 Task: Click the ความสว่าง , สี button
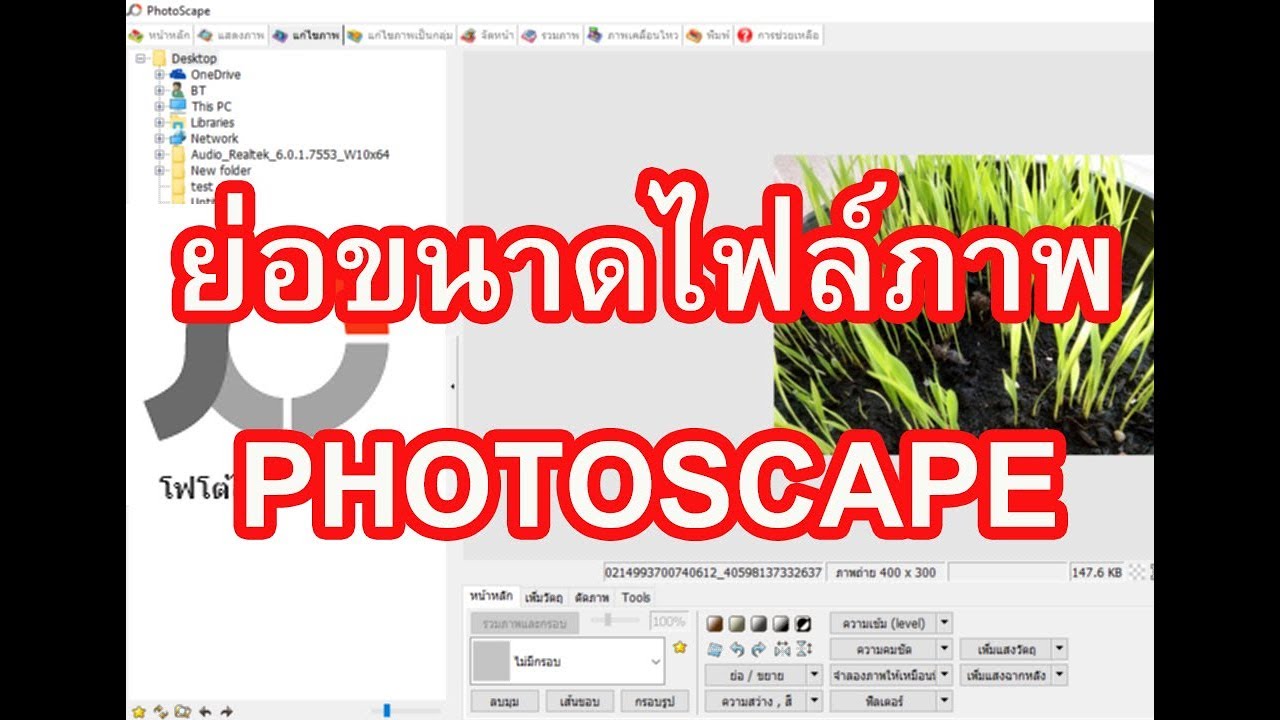755,701
